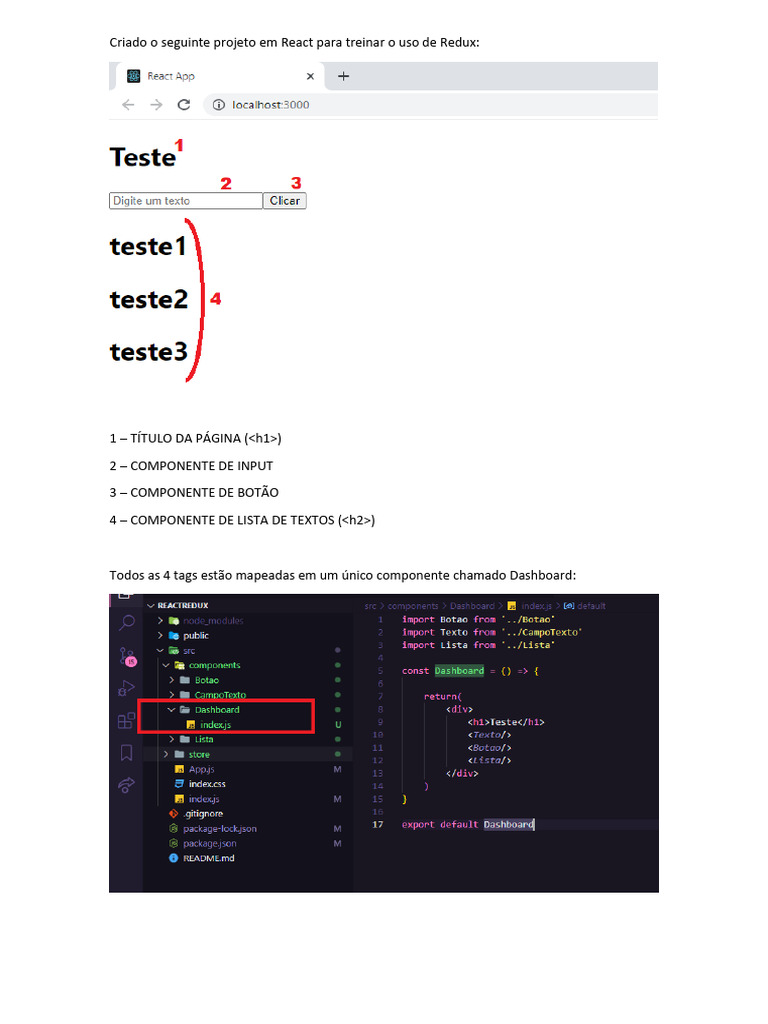Click 'default' symbol in the breadcrumb

[591, 606]
